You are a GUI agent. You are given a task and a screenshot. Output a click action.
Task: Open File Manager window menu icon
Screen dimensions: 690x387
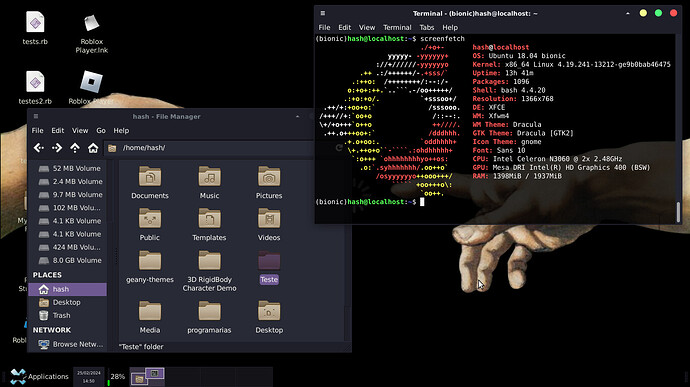coord(36,116)
